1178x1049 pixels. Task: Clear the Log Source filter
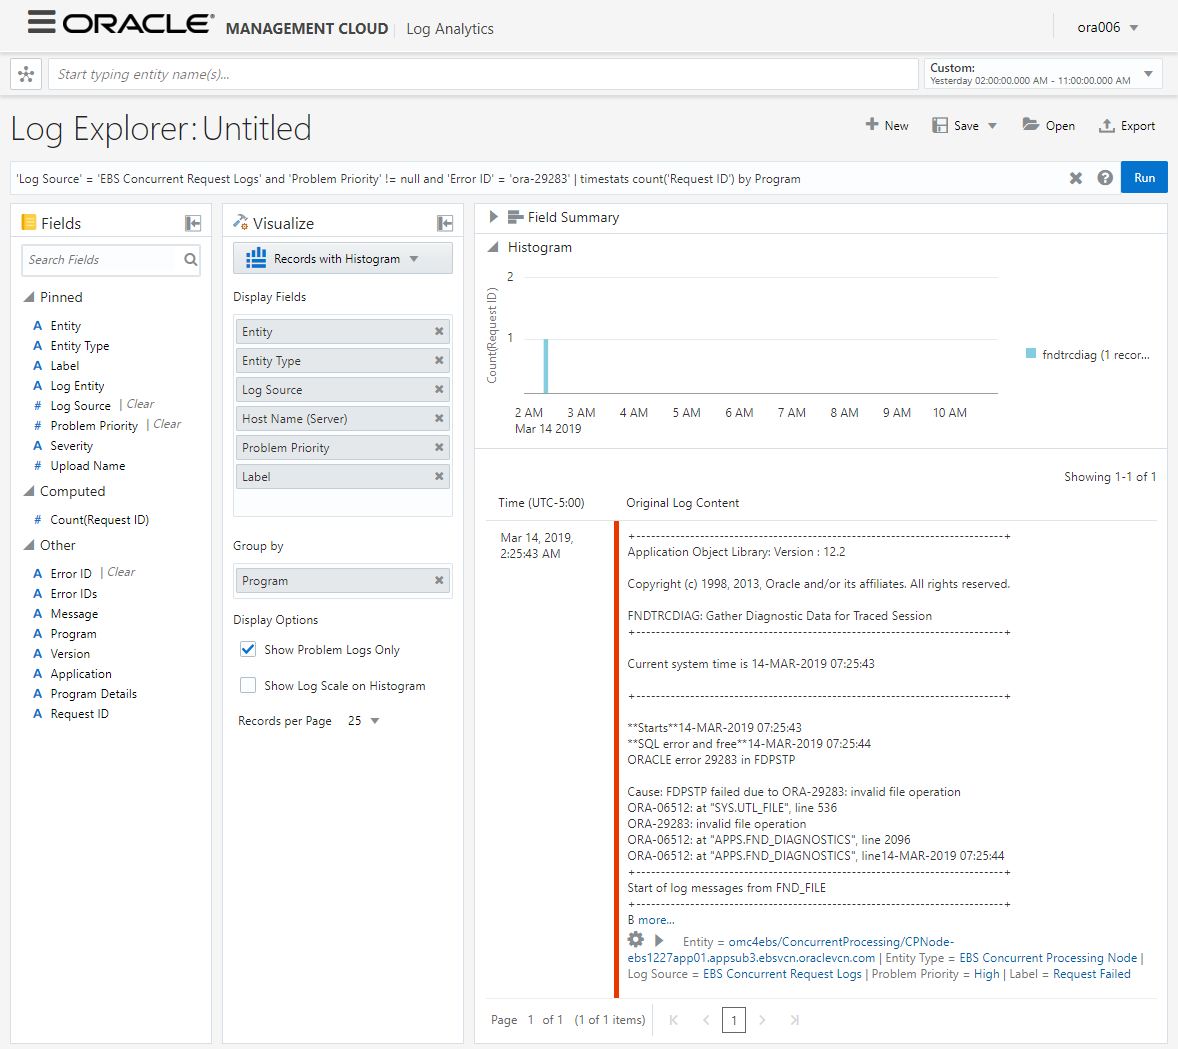pos(140,404)
